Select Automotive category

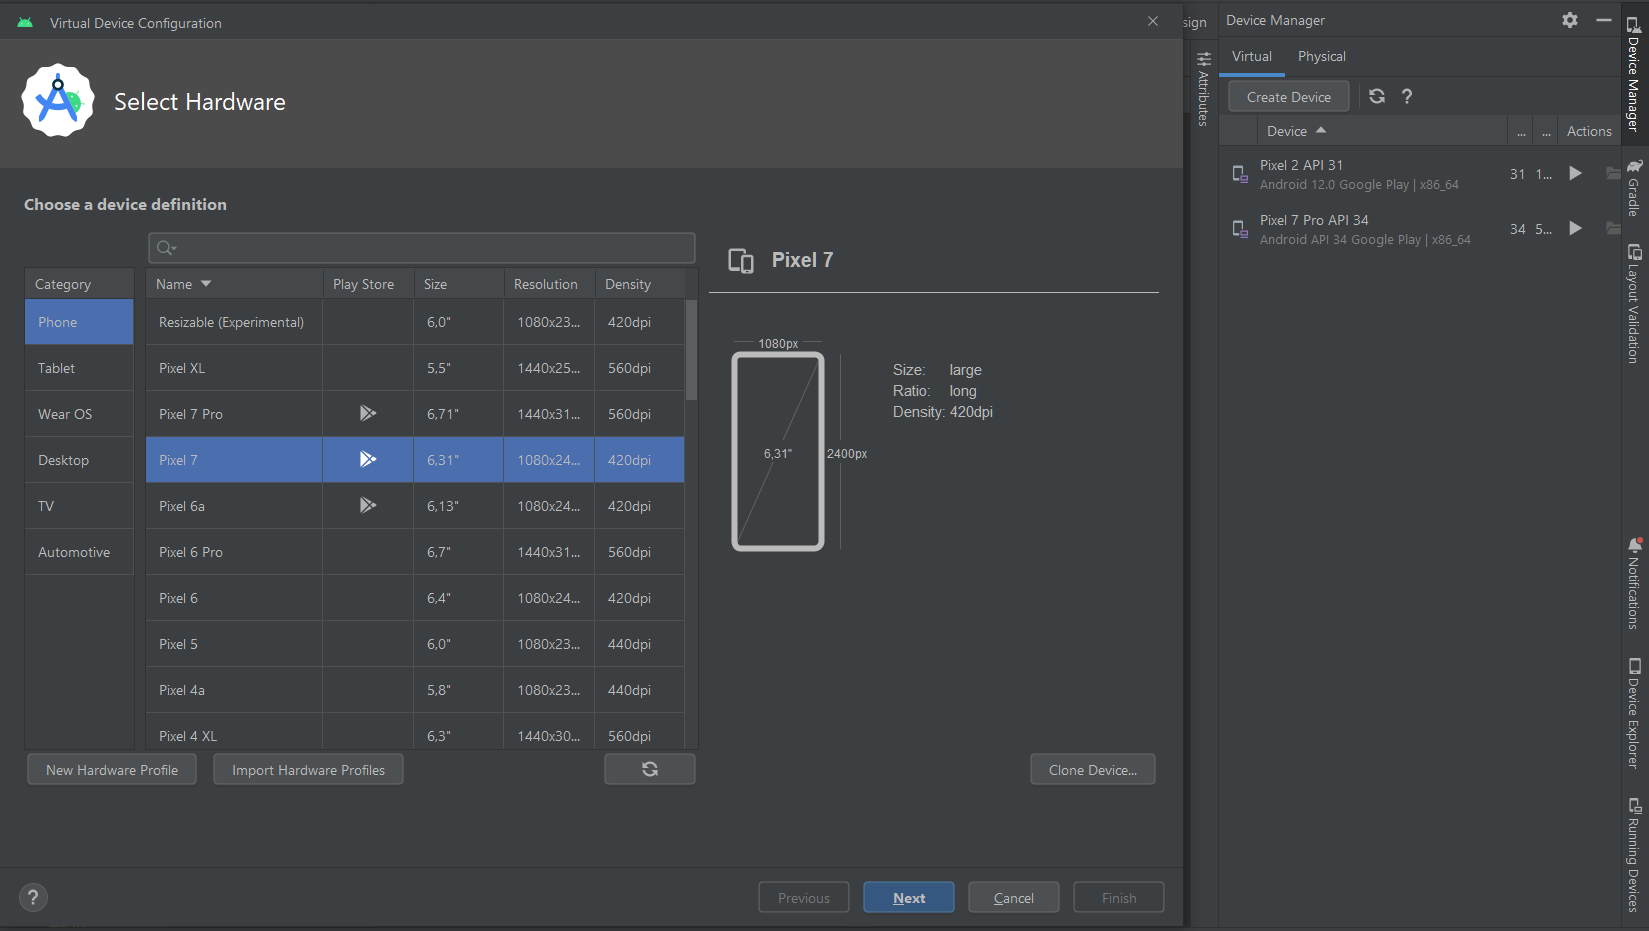[x=79, y=552]
